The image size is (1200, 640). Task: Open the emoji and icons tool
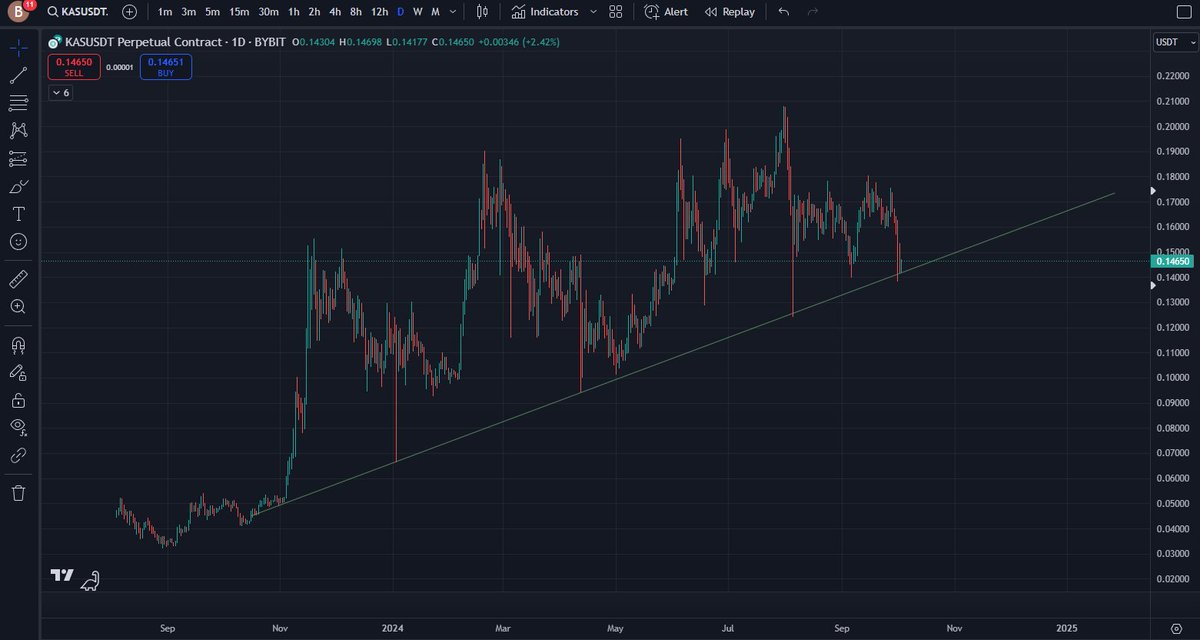click(18, 242)
